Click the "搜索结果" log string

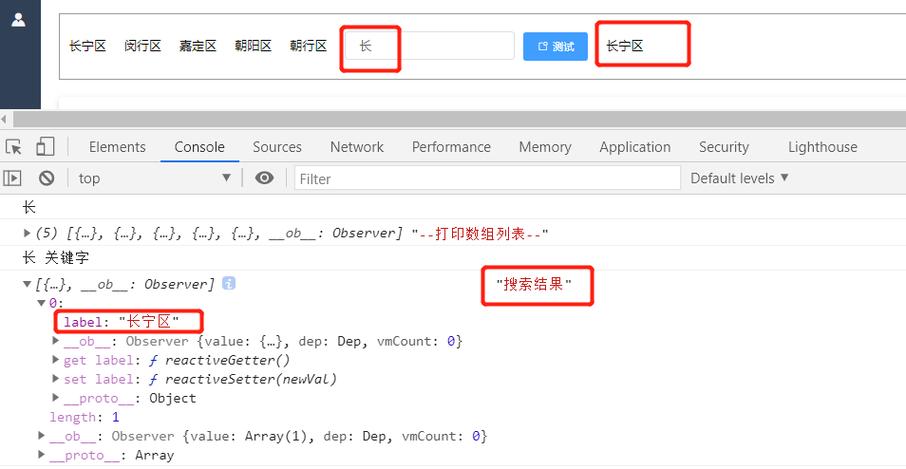pos(534,284)
